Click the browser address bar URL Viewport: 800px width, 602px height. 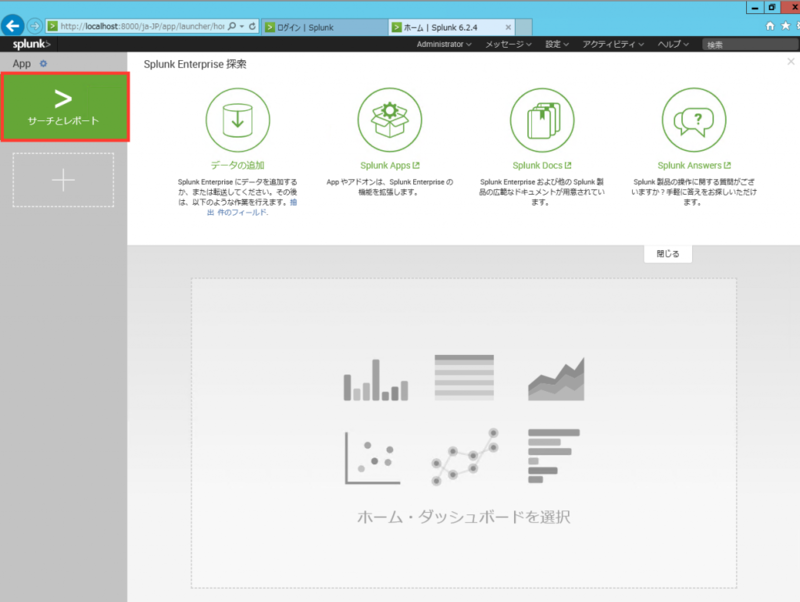(142, 26)
